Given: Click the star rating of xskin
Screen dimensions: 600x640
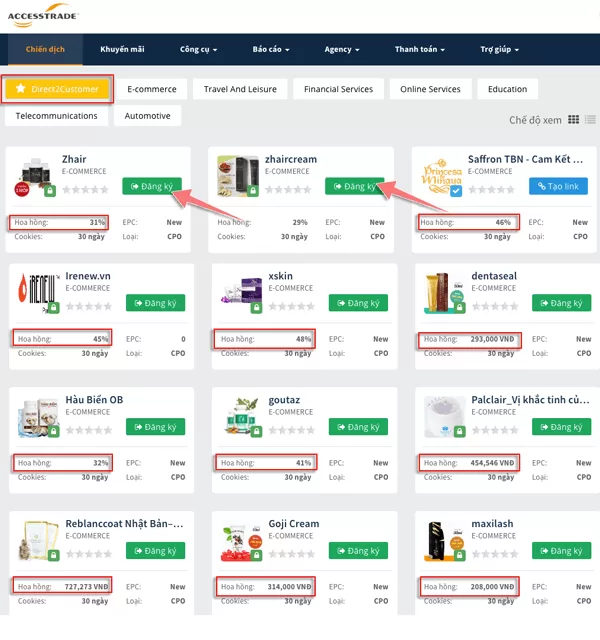Looking at the screenshot, I should click(292, 306).
